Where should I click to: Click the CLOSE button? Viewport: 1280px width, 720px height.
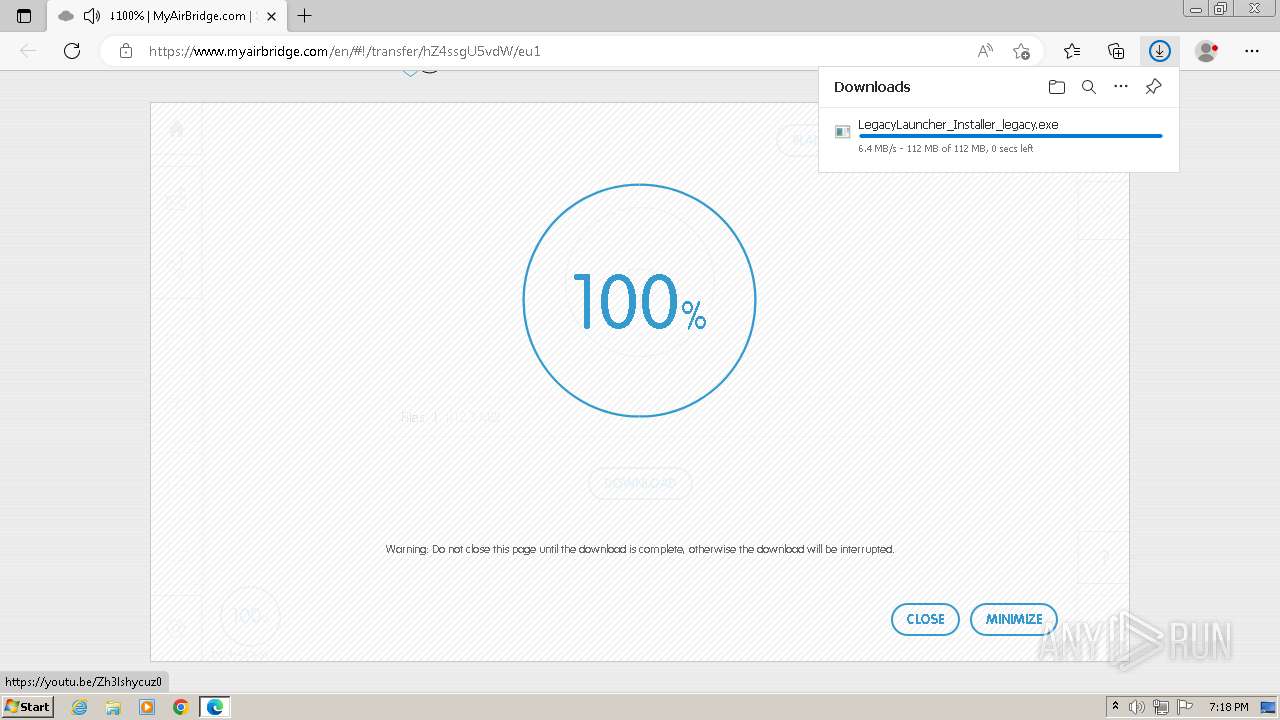[x=925, y=619]
